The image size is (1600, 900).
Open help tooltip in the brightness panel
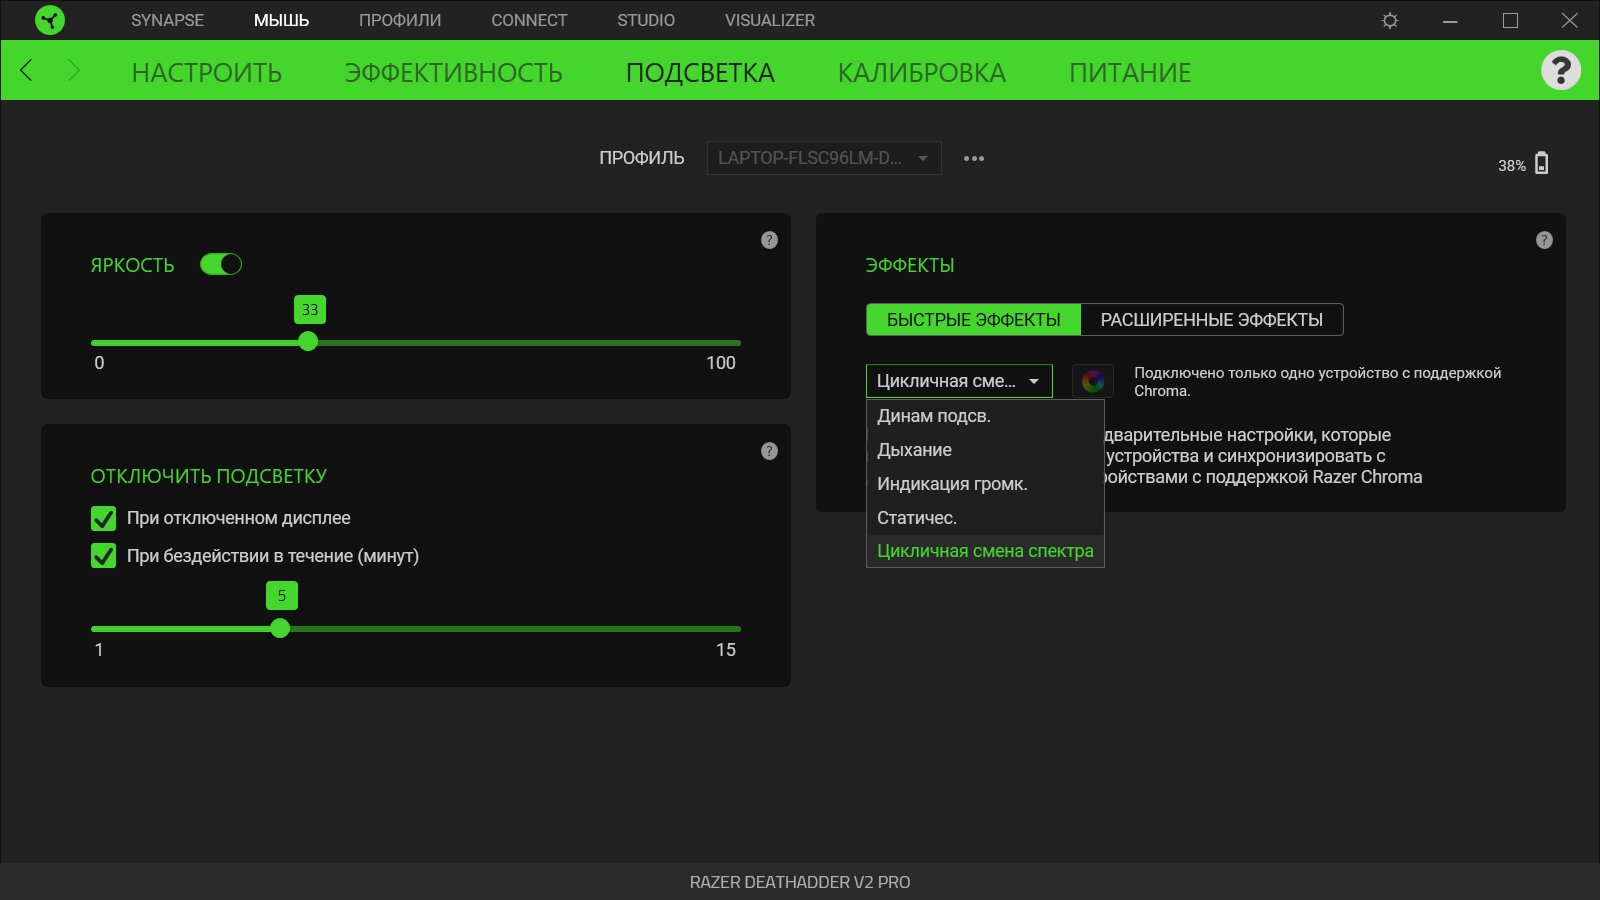769,240
